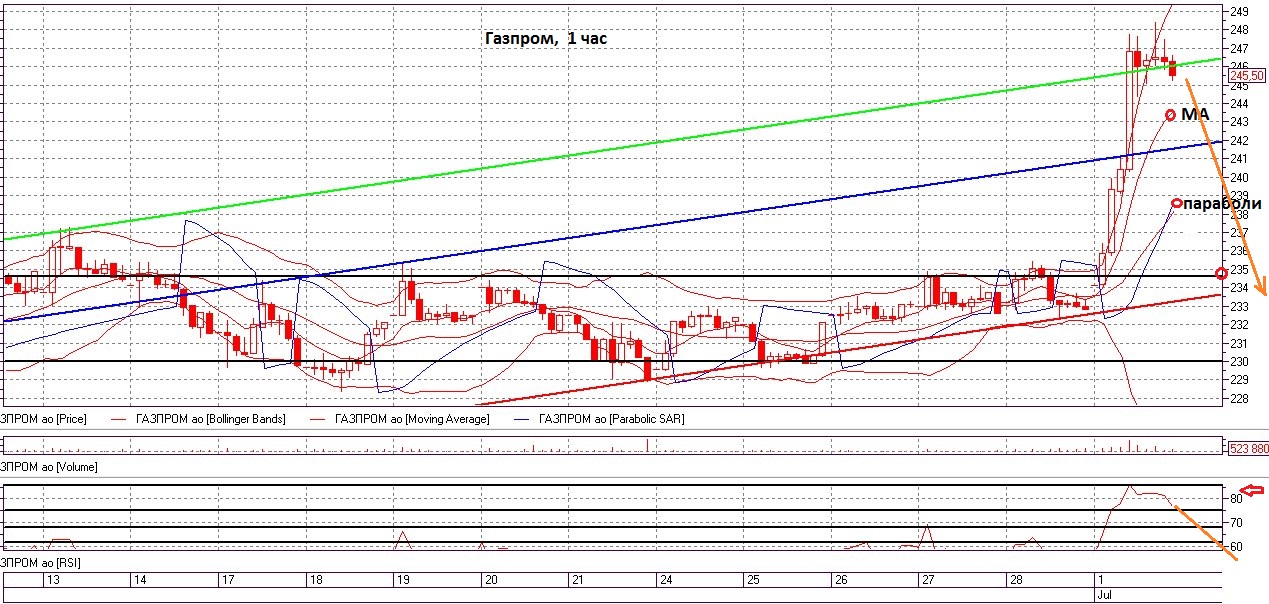Image resolution: width=1269 pixels, height=604 pixels.
Task: Select date 17 on the time axis
Action: [229, 580]
